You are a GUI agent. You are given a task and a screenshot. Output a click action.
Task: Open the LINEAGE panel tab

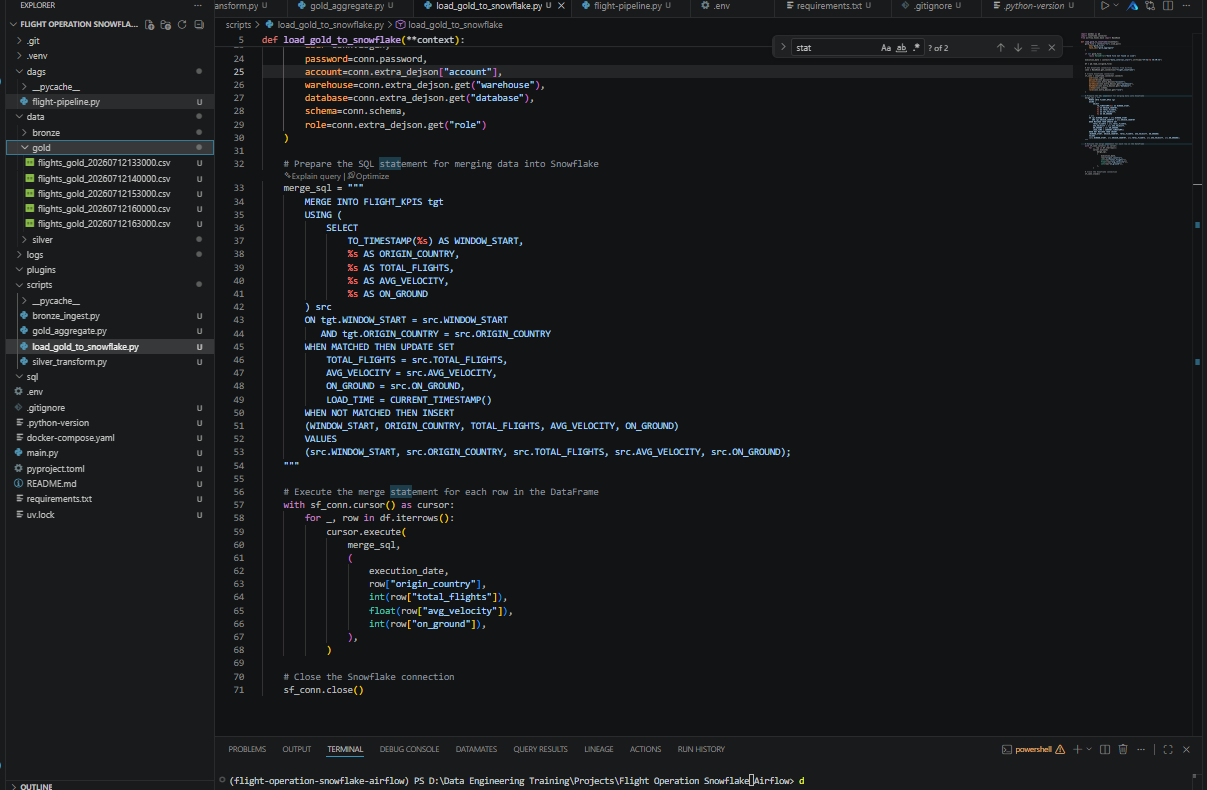click(x=599, y=749)
